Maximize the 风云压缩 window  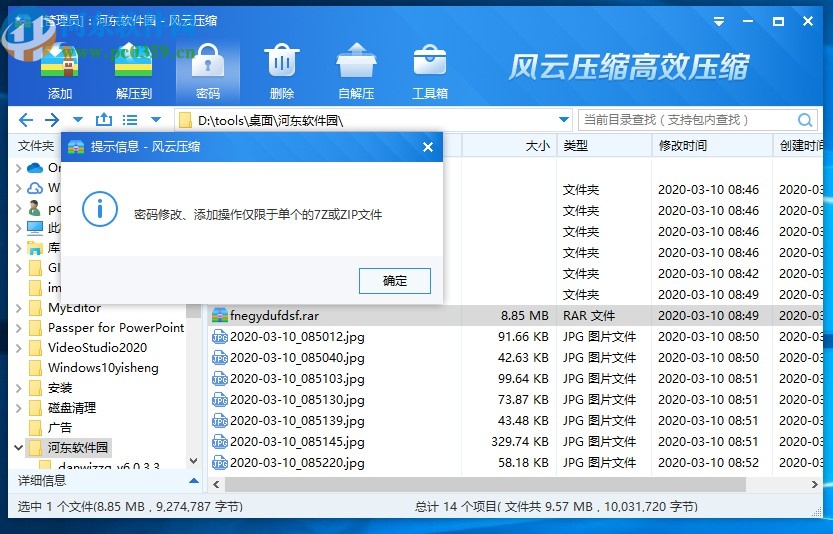[x=778, y=21]
